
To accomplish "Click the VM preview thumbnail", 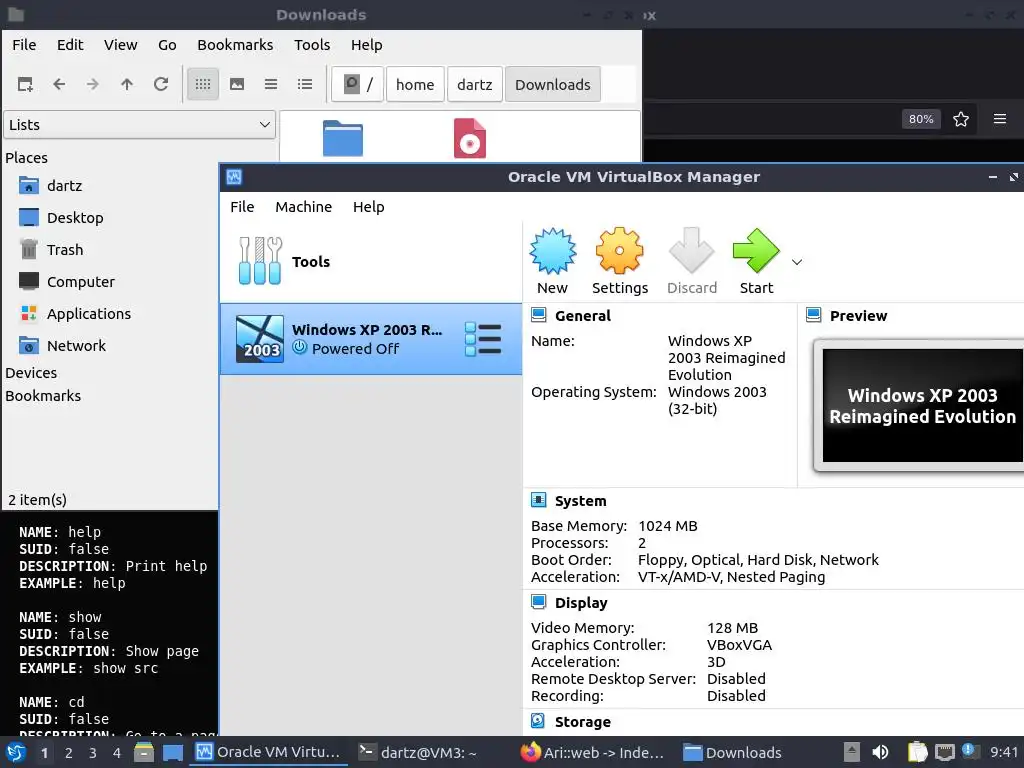I will [921, 406].
